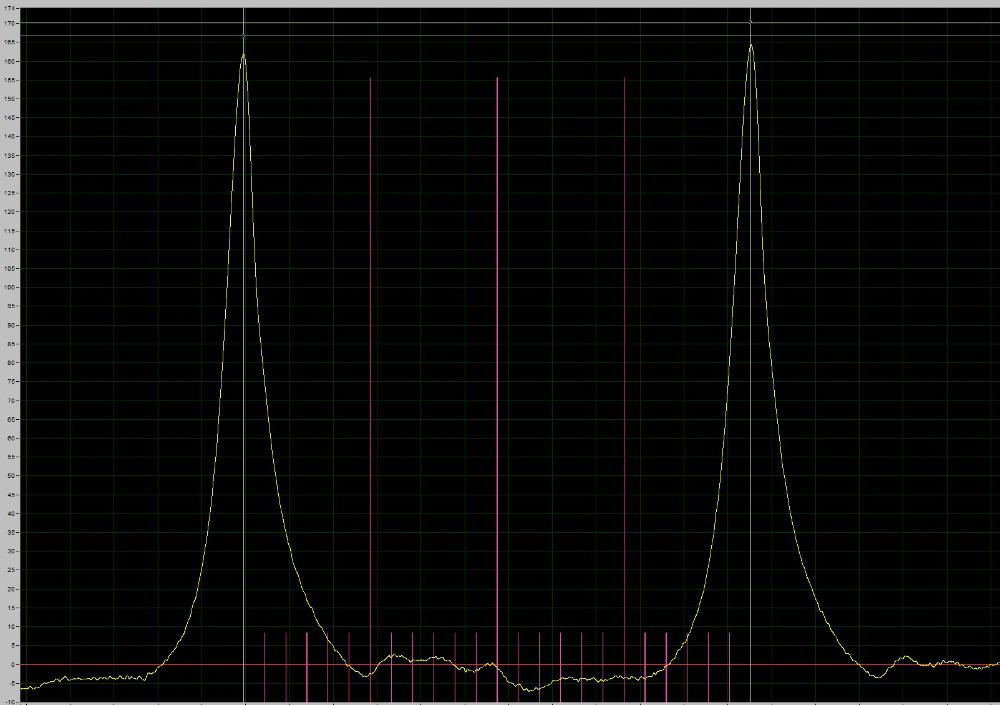Click the left white vertical cursor line mid-height
This screenshot has height=705, width=1000.
[x=243, y=350]
